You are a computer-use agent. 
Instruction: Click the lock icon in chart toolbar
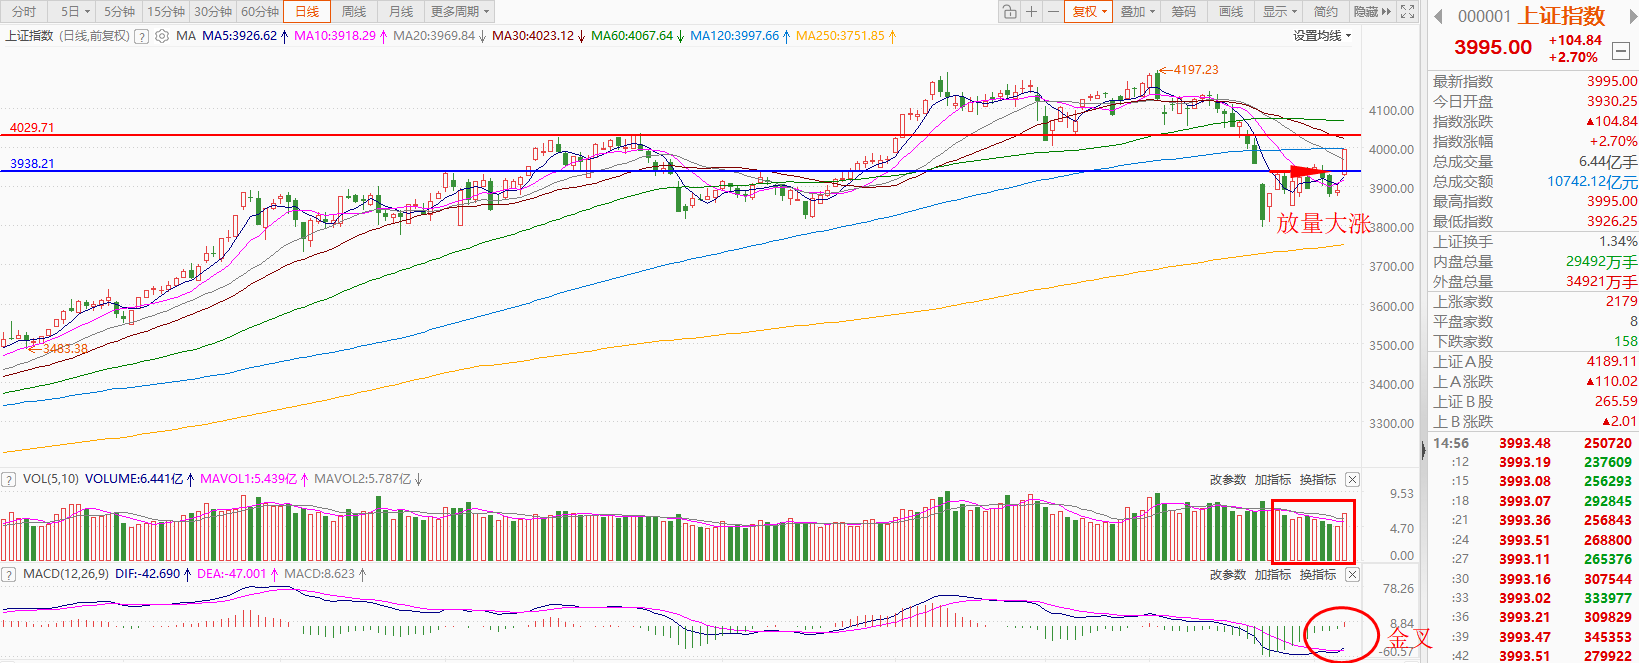(1010, 12)
